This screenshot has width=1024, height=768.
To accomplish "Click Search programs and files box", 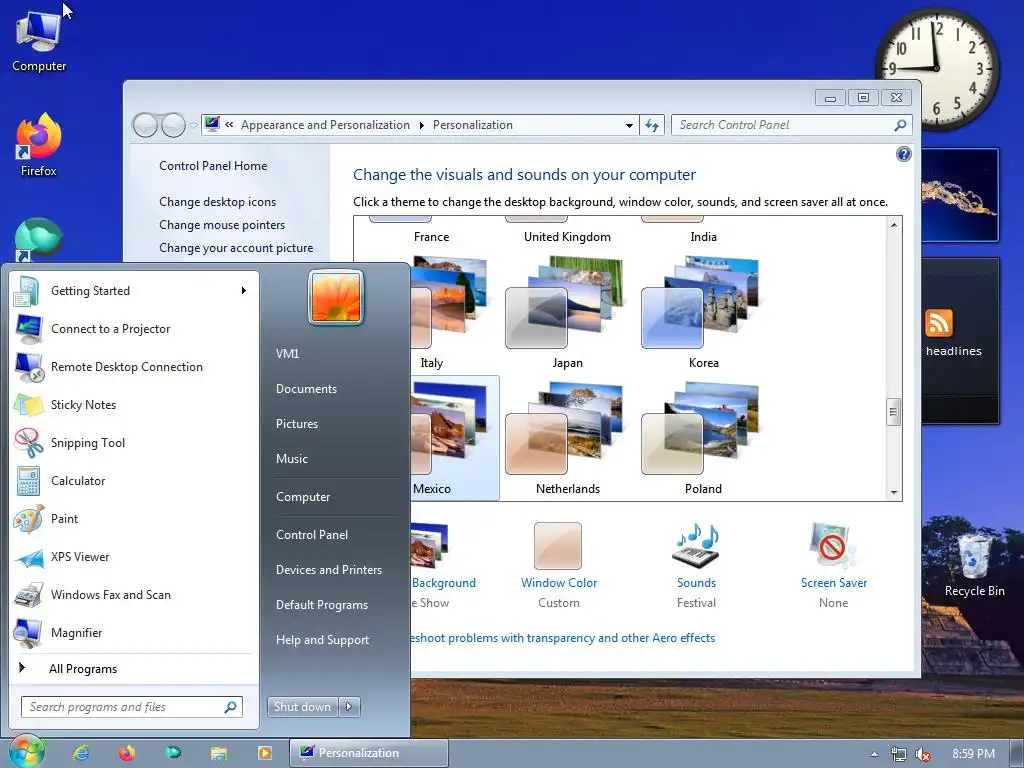I will [x=133, y=707].
